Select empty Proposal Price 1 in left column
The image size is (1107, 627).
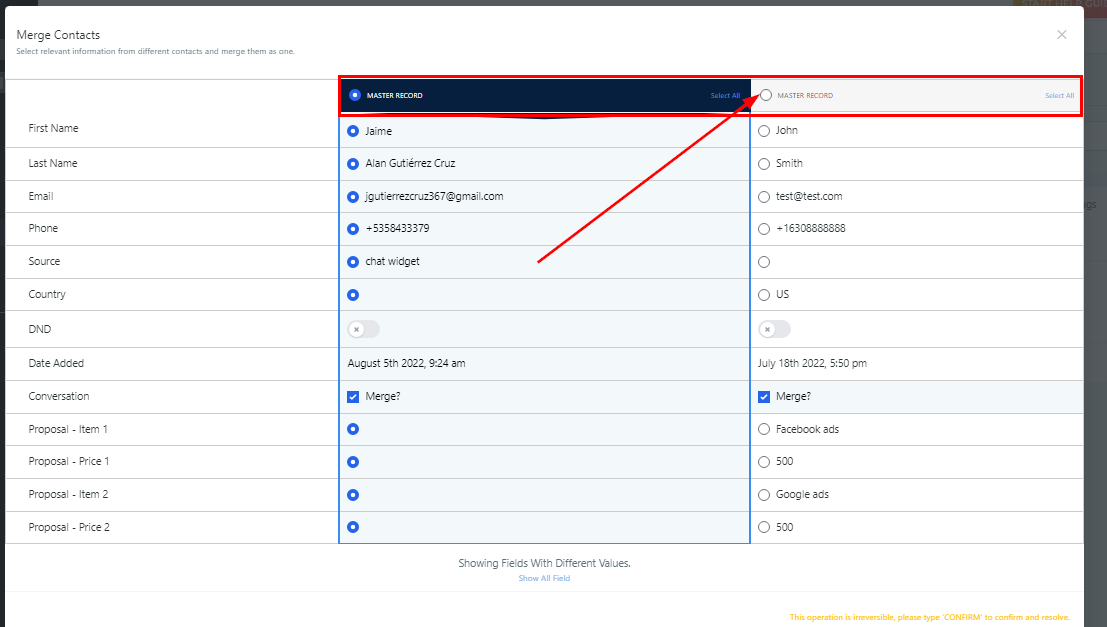pos(353,462)
